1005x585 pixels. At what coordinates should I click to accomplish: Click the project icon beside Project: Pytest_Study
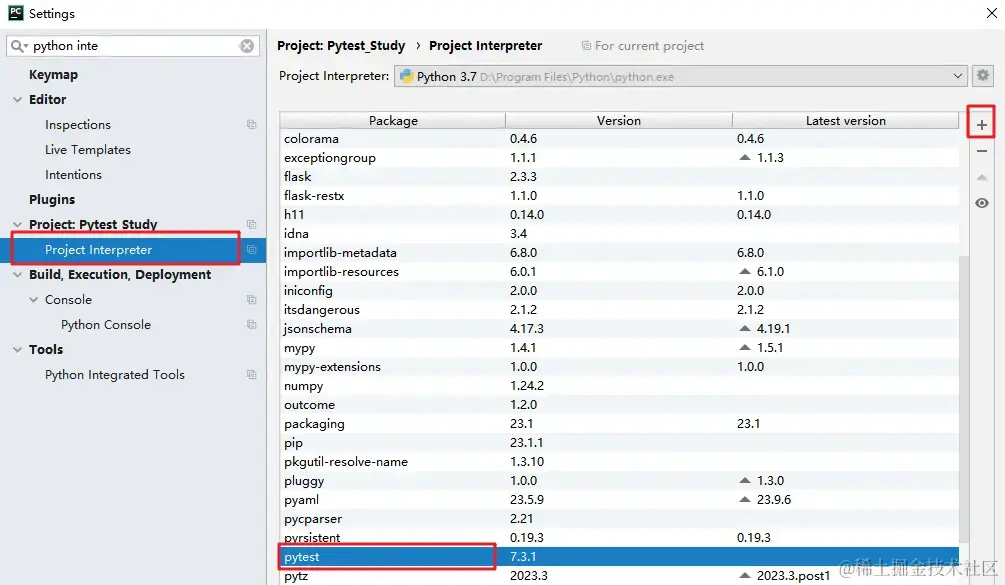[251, 224]
